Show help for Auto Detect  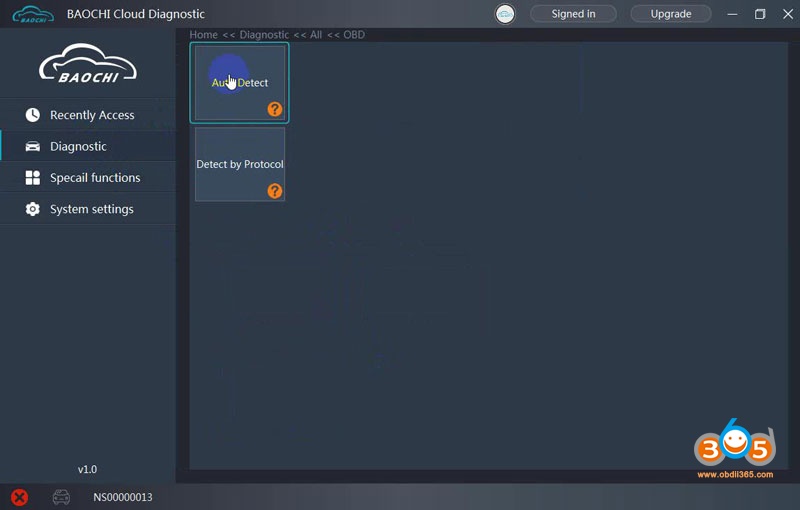[274, 109]
